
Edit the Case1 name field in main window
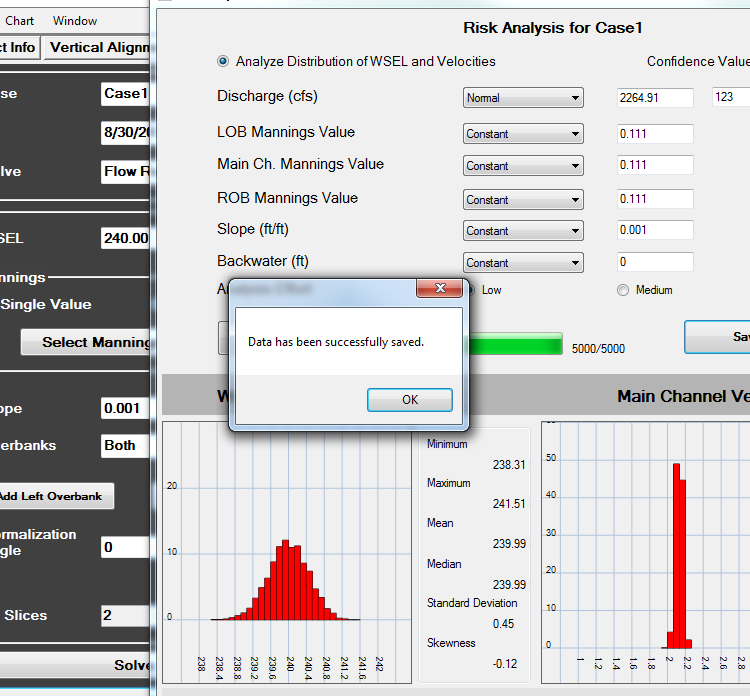click(x=125, y=94)
